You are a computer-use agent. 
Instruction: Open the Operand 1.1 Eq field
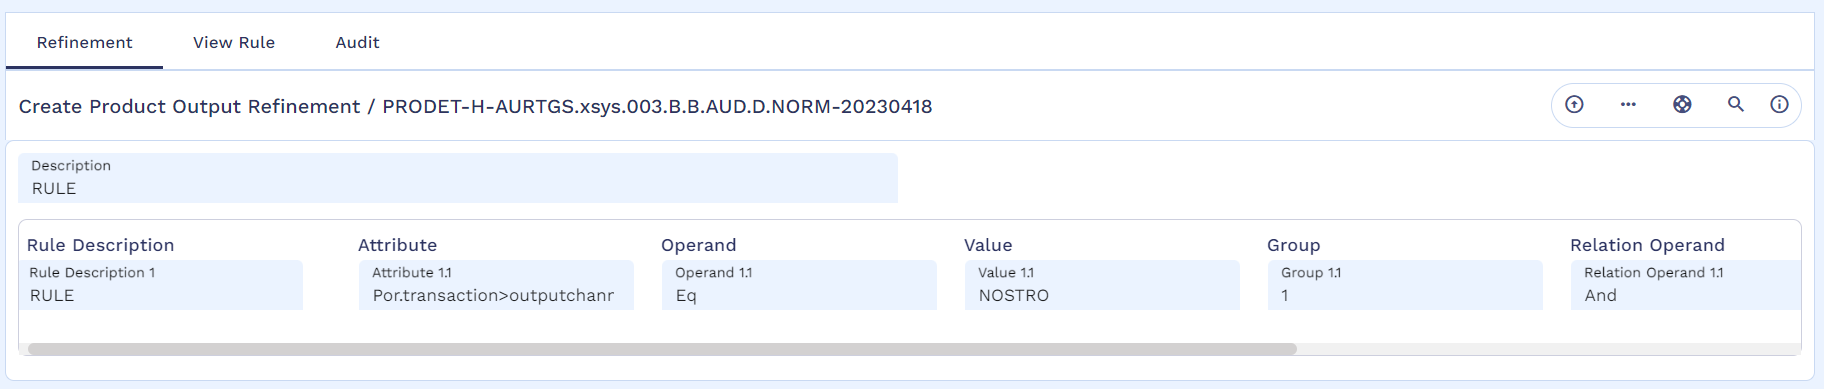point(799,285)
